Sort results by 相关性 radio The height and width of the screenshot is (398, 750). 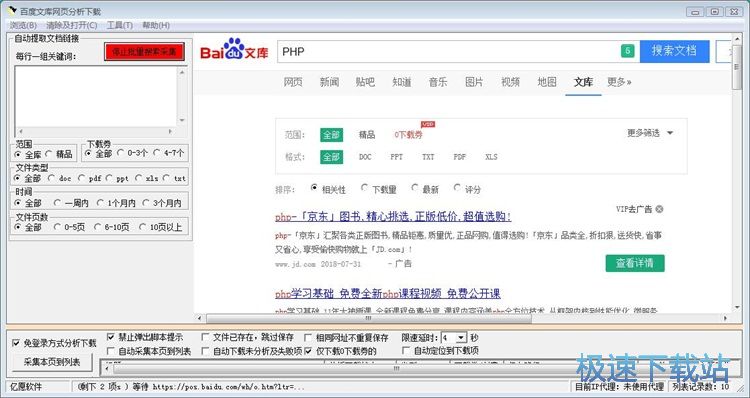[314, 188]
